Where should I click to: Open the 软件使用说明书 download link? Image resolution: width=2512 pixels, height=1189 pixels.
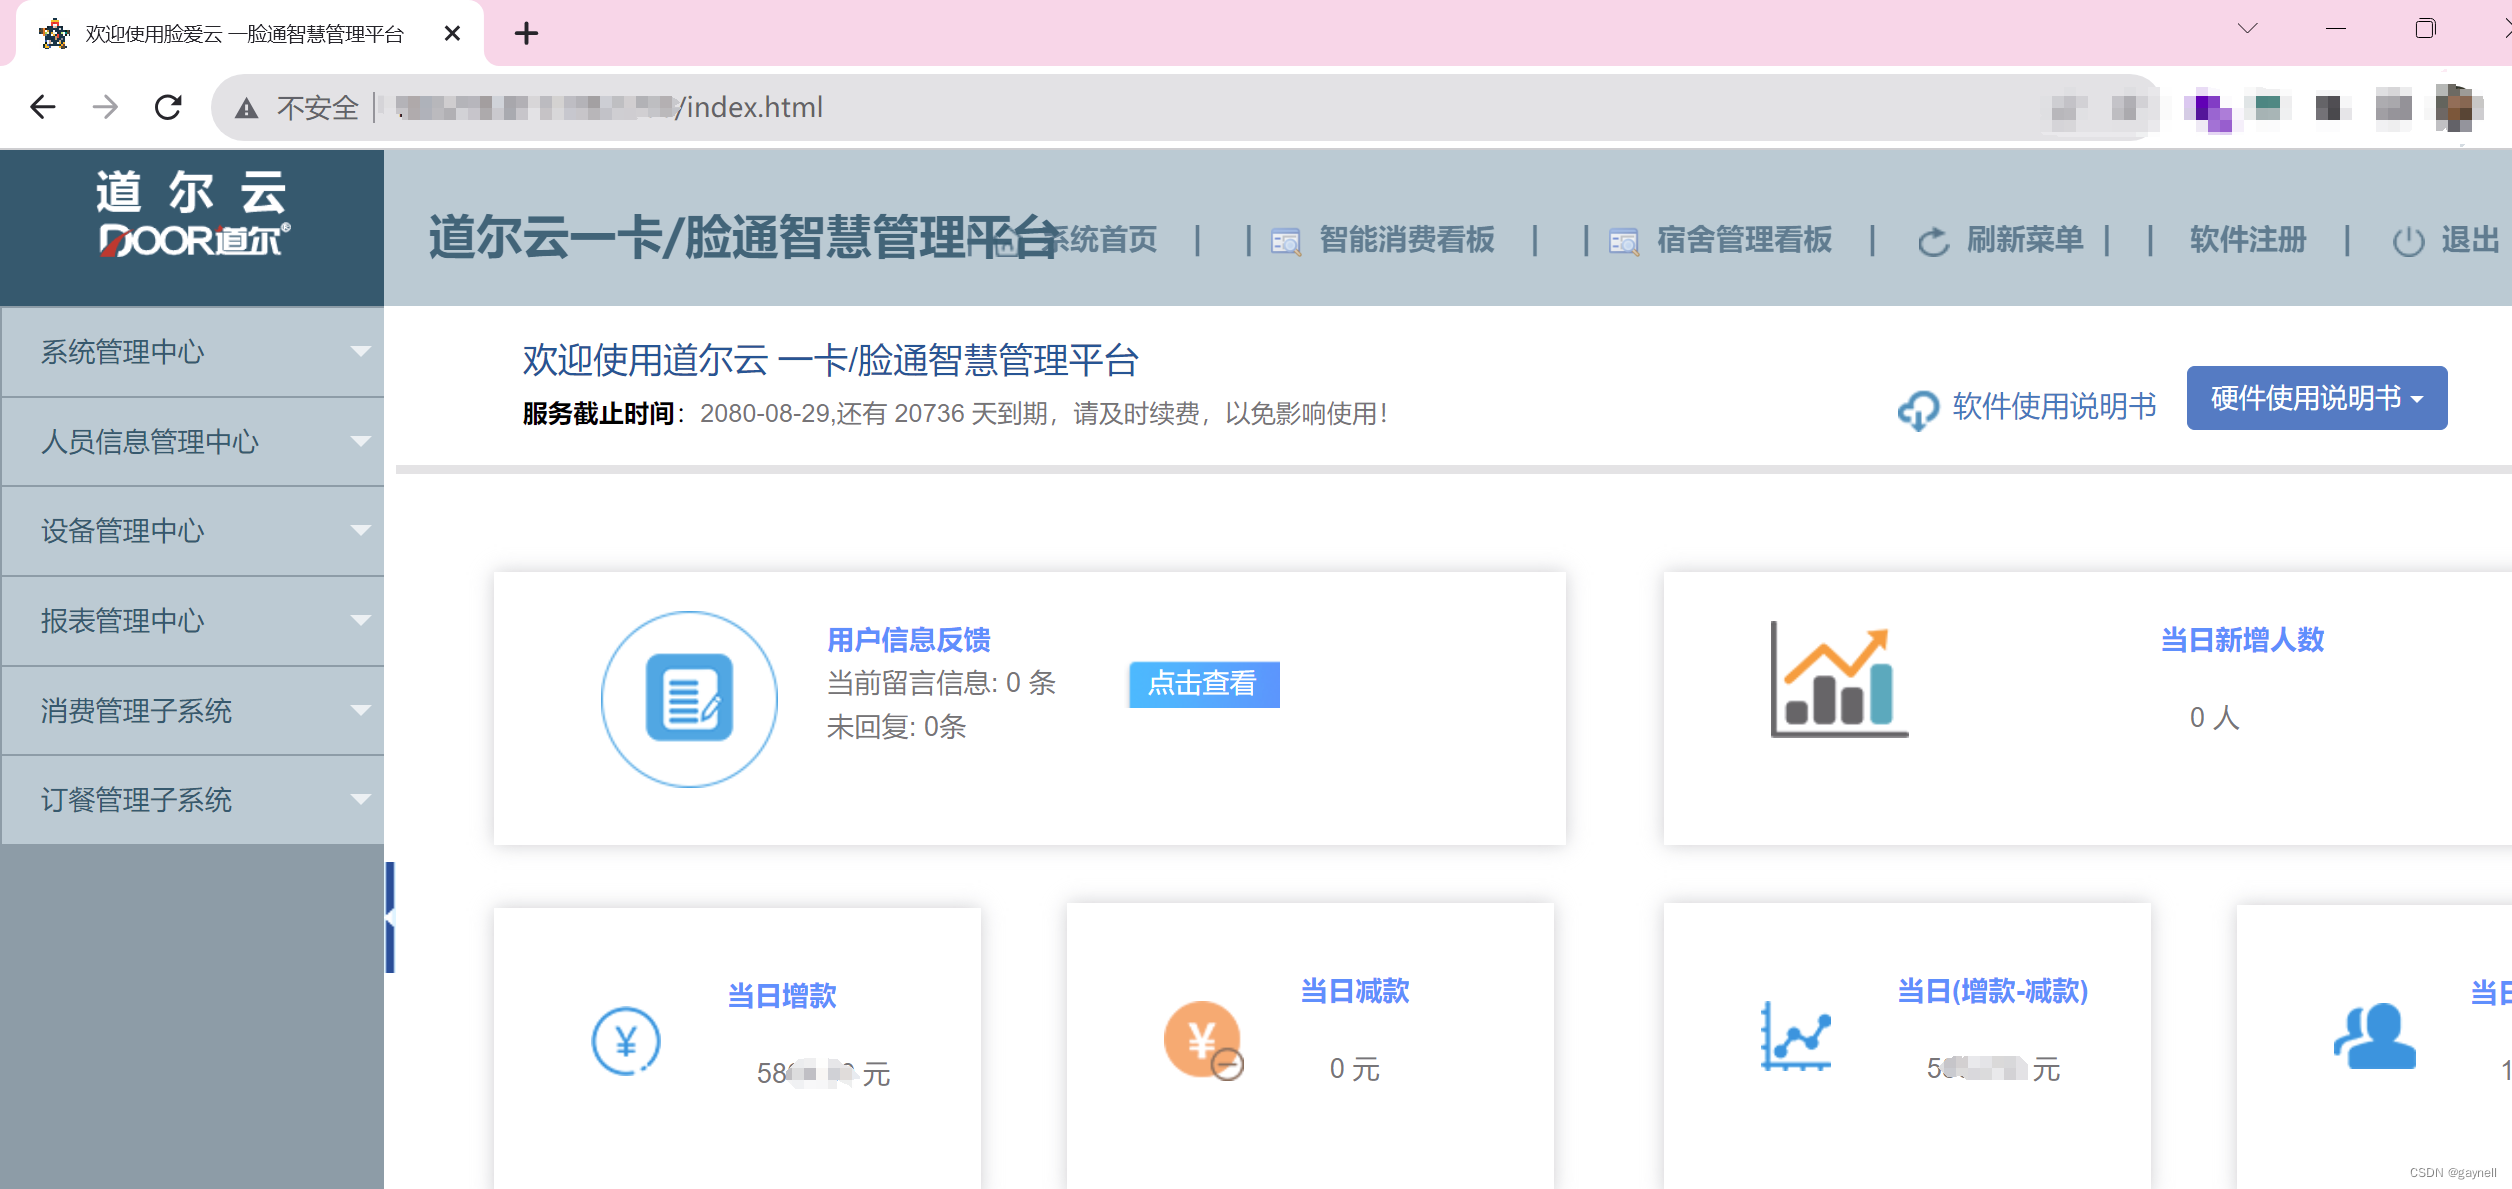(2054, 407)
